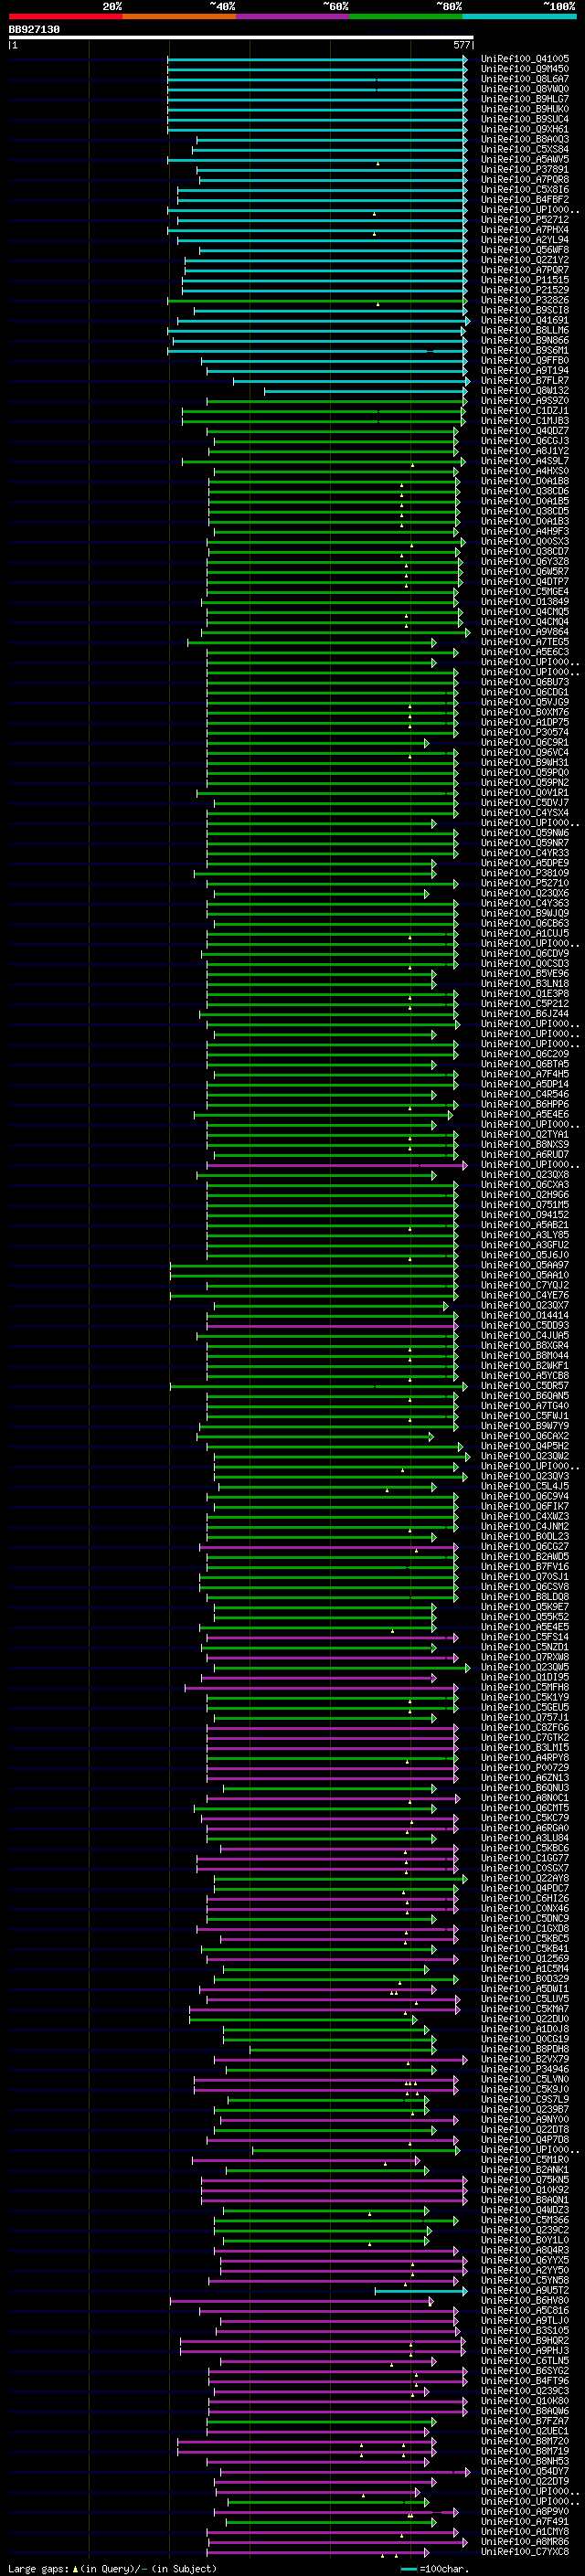Select label UniRef100_A8MR86
The height and width of the screenshot is (2576, 585).
coord(525,2542)
